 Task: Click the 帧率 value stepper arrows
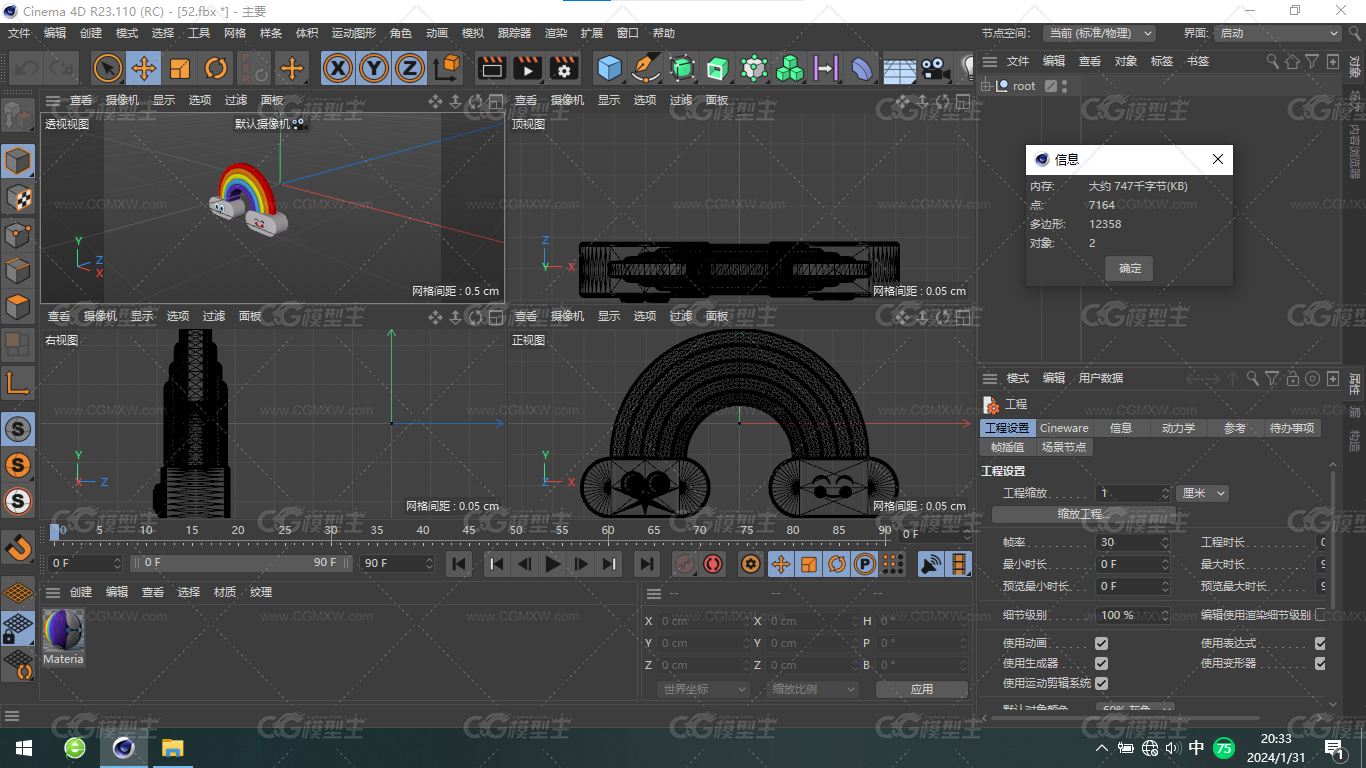click(1165, 542)
